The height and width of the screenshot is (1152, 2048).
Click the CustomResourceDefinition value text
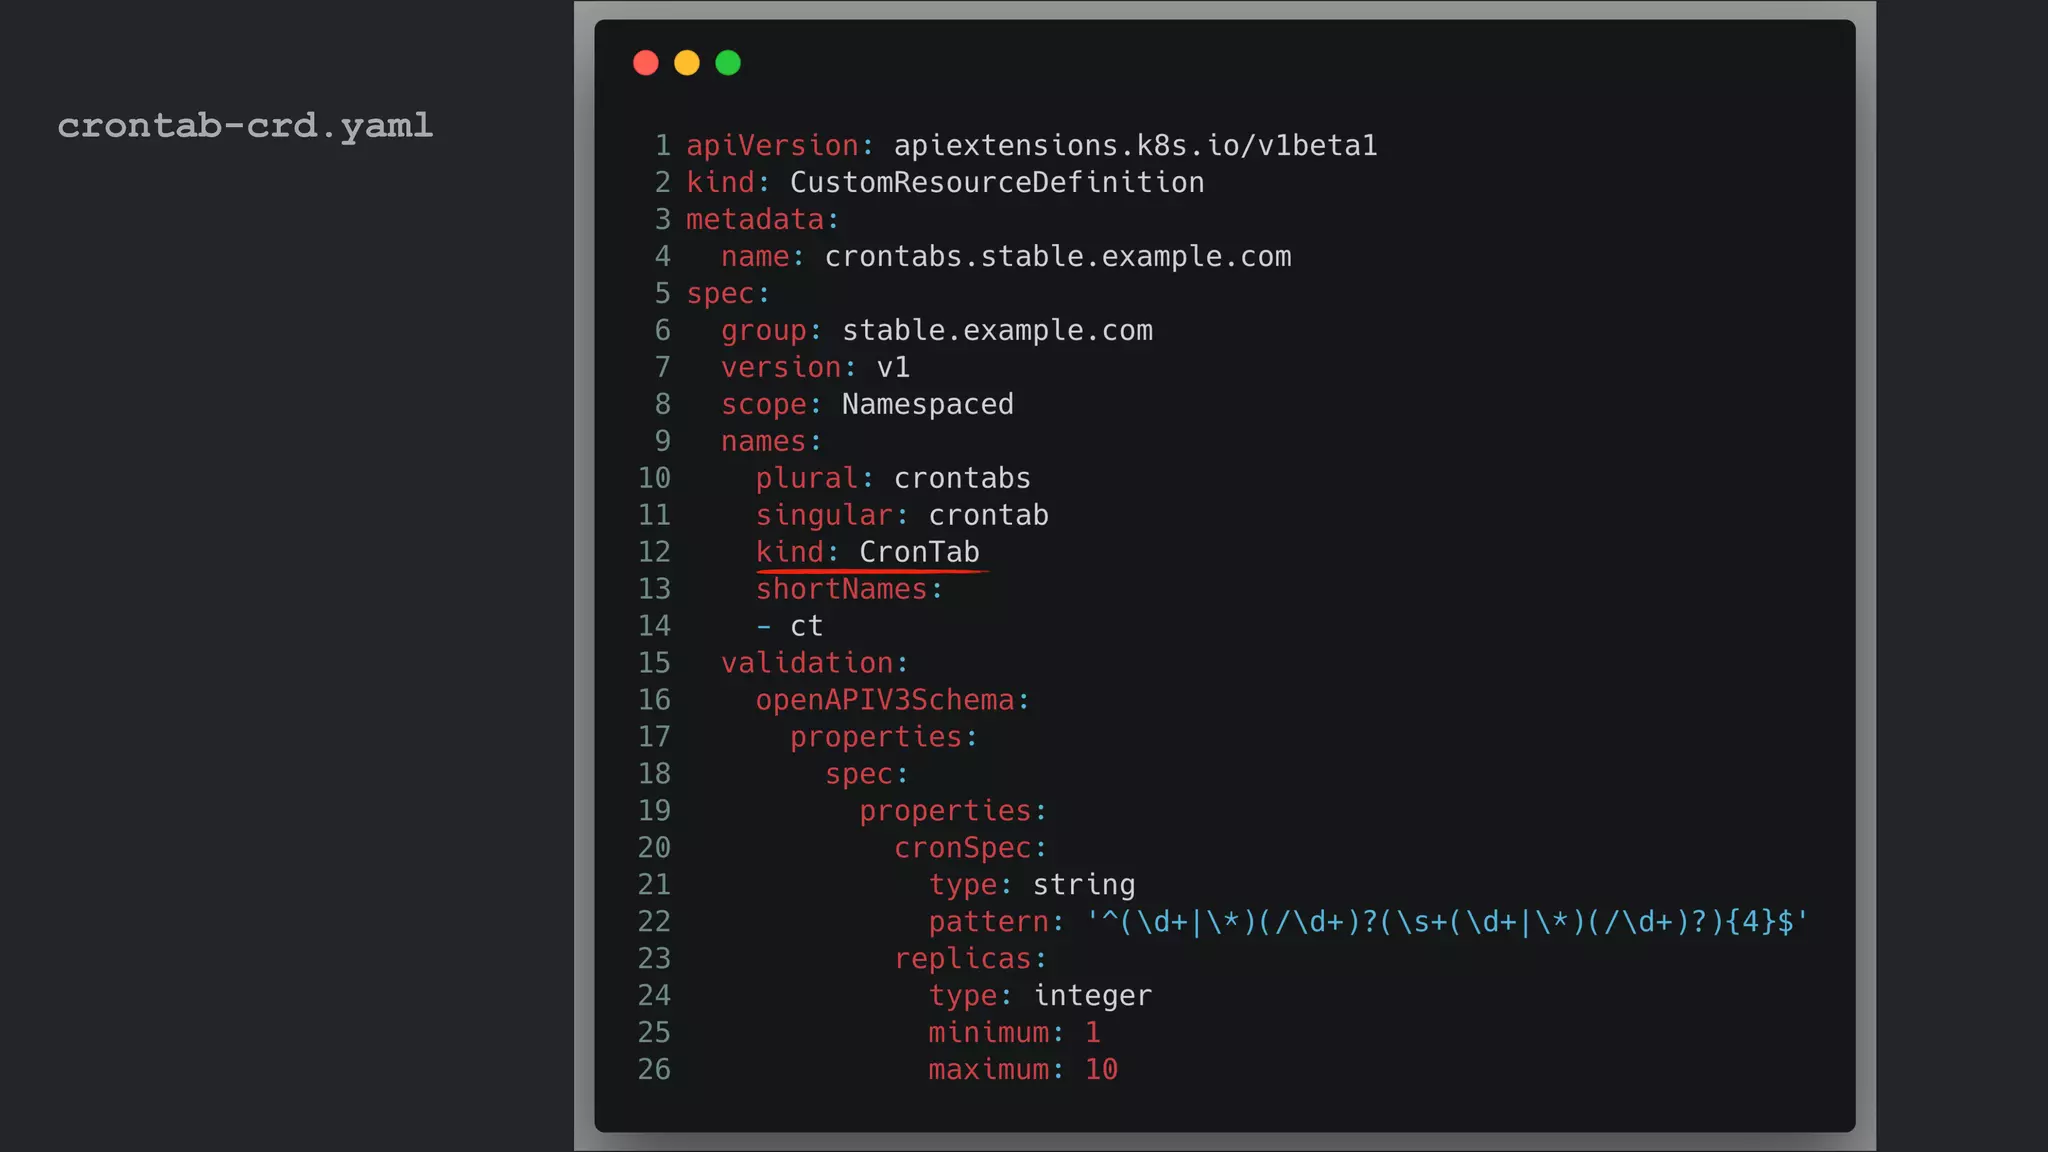tap(996, 183)
